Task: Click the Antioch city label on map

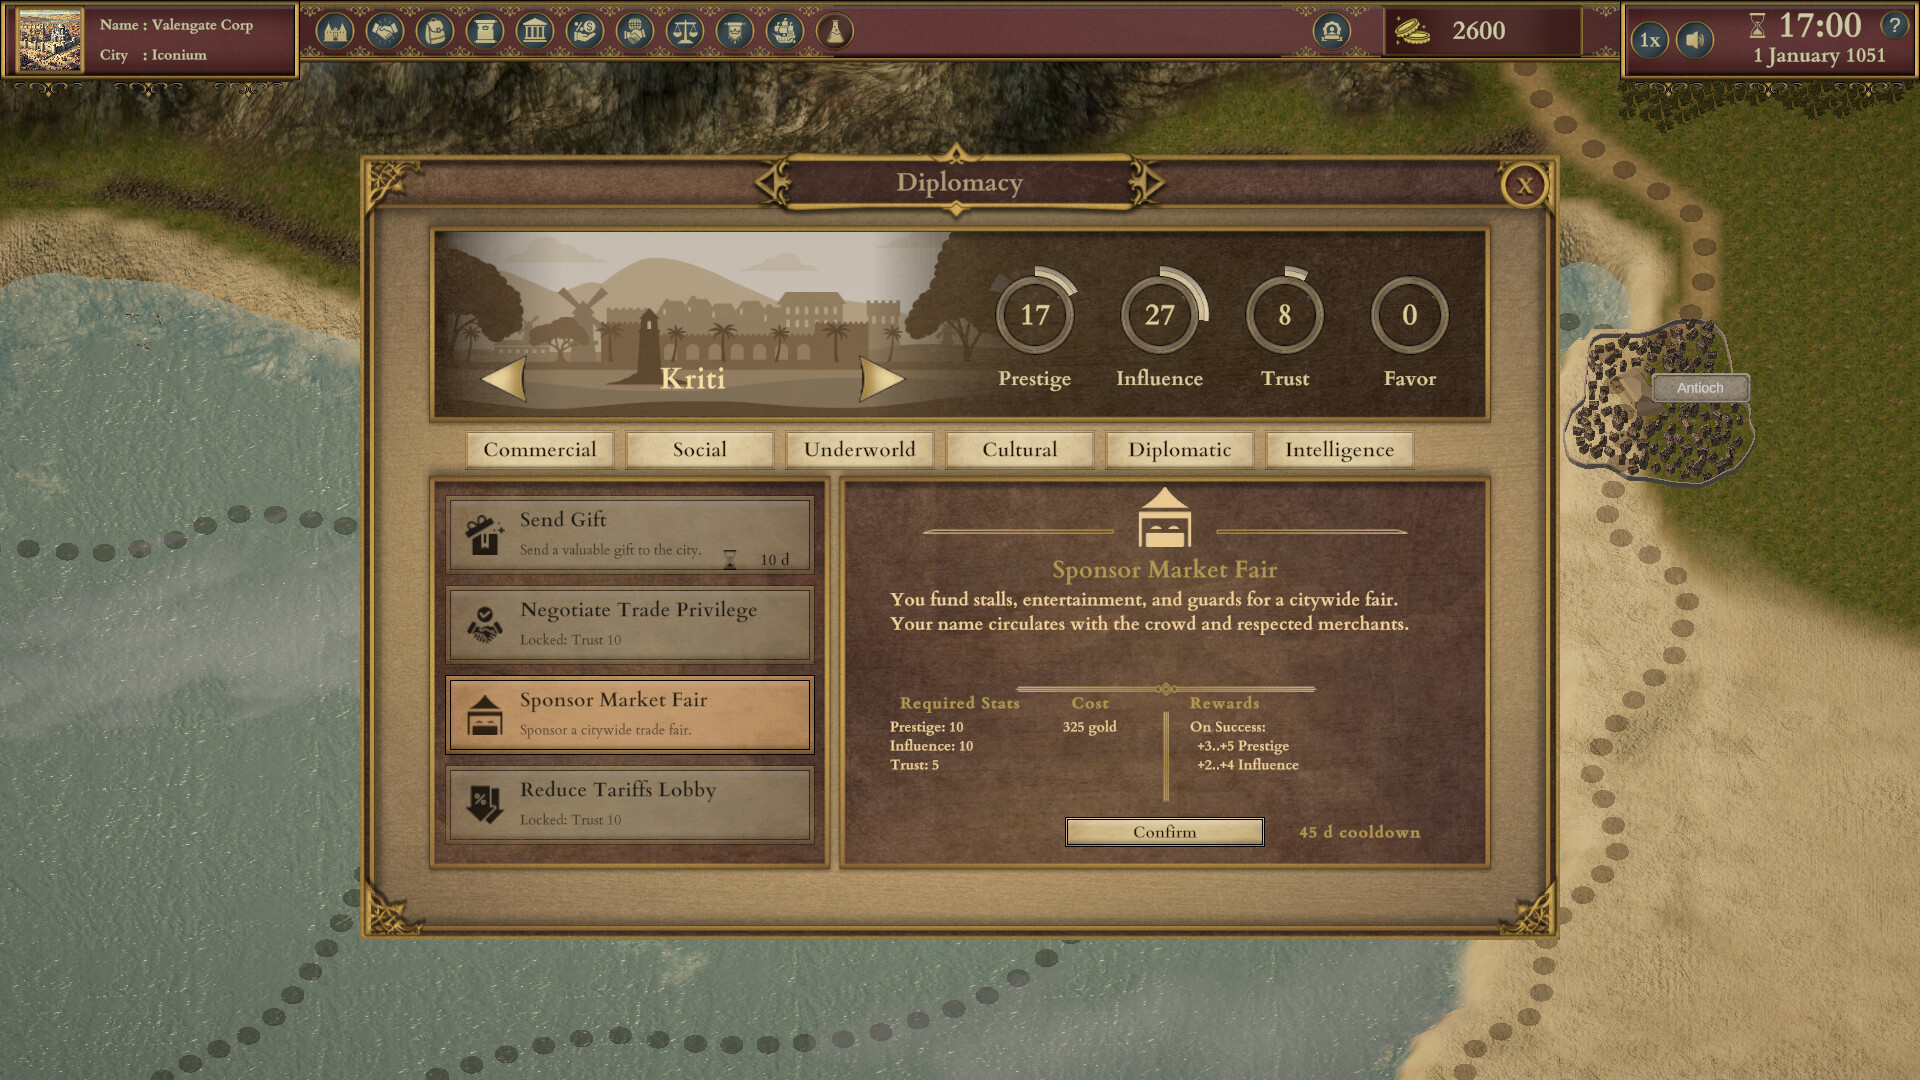Action: tap(1700, 388)
